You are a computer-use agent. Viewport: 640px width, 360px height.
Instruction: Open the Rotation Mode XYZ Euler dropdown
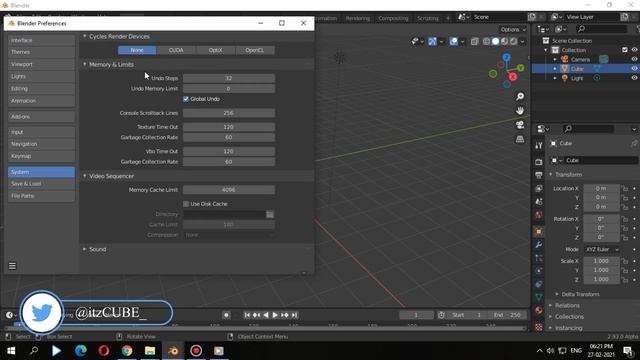(602, 249)
